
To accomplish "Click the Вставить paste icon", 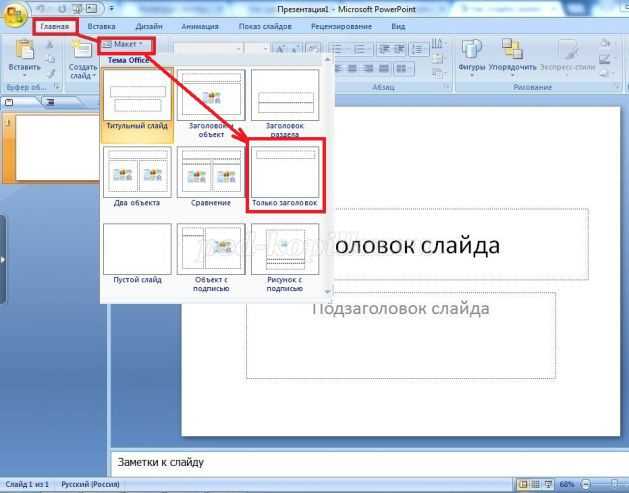I will click(x=24, y=50).
